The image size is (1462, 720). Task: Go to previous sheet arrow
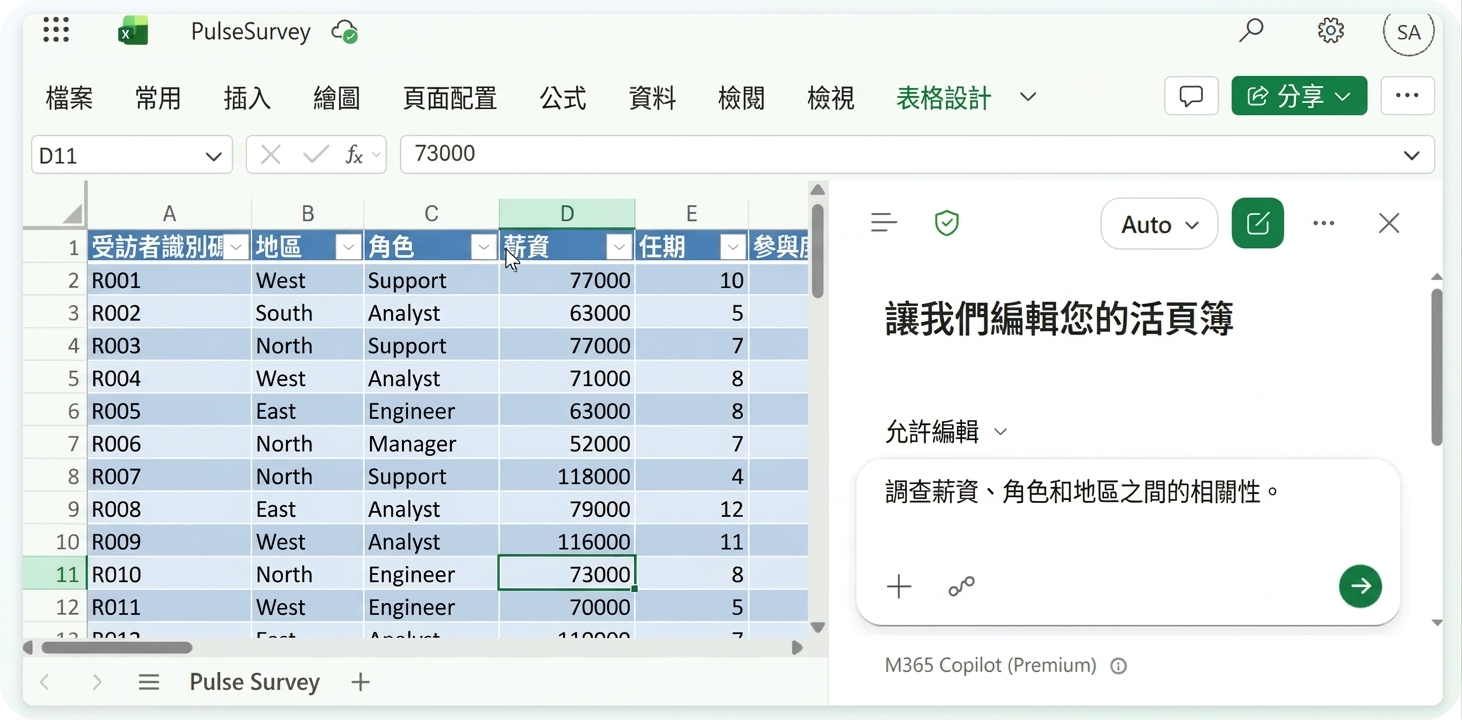[x=45, y=682]
